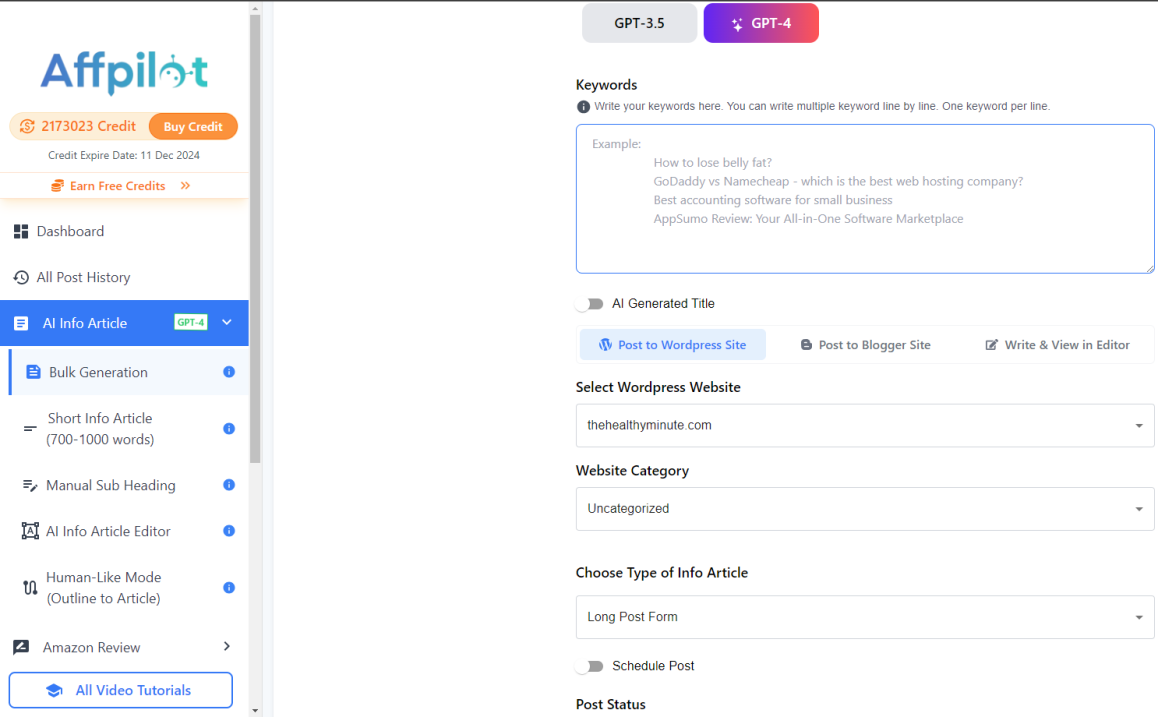Open All Post History menu item

(124, 277)
